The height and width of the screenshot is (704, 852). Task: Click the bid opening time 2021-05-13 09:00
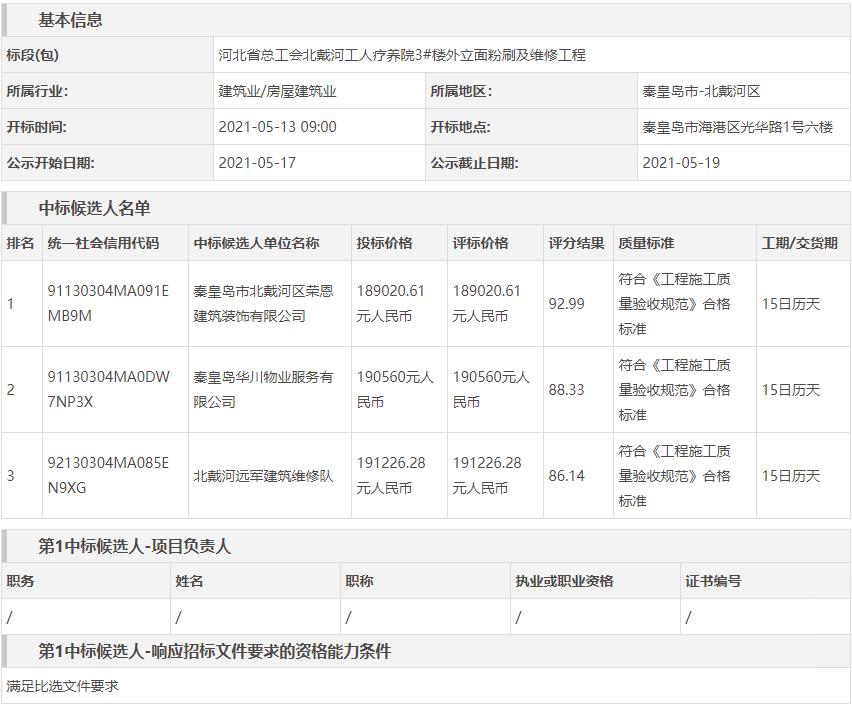pos(277,127)
